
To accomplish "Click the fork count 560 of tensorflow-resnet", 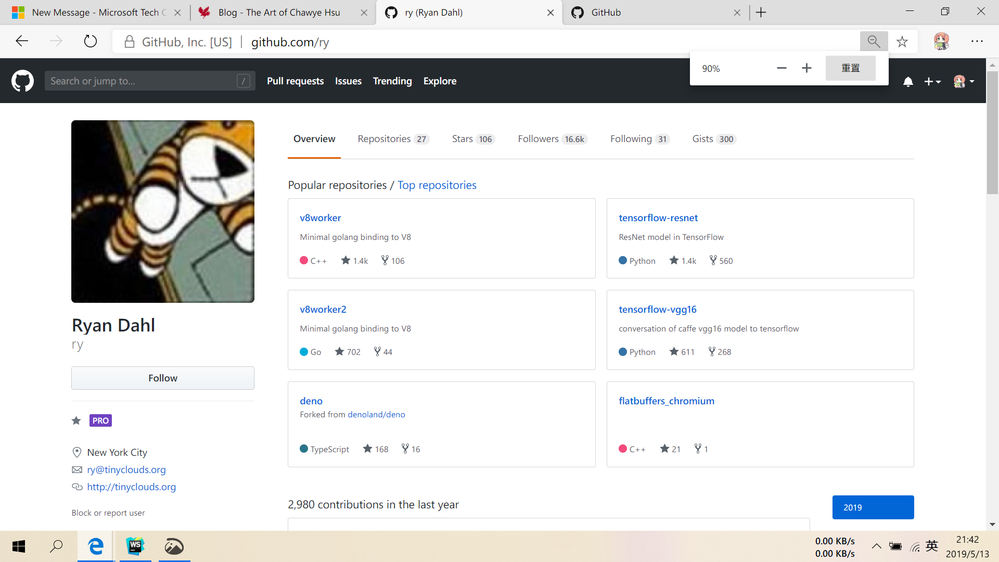I will (x=721, y=261).
